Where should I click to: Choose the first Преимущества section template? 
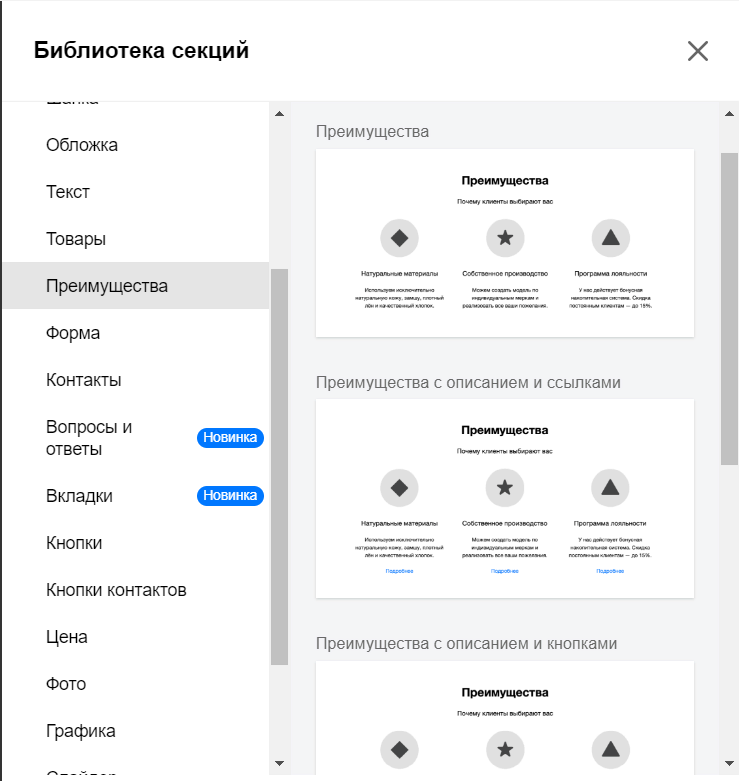click(x=505, y=243)
